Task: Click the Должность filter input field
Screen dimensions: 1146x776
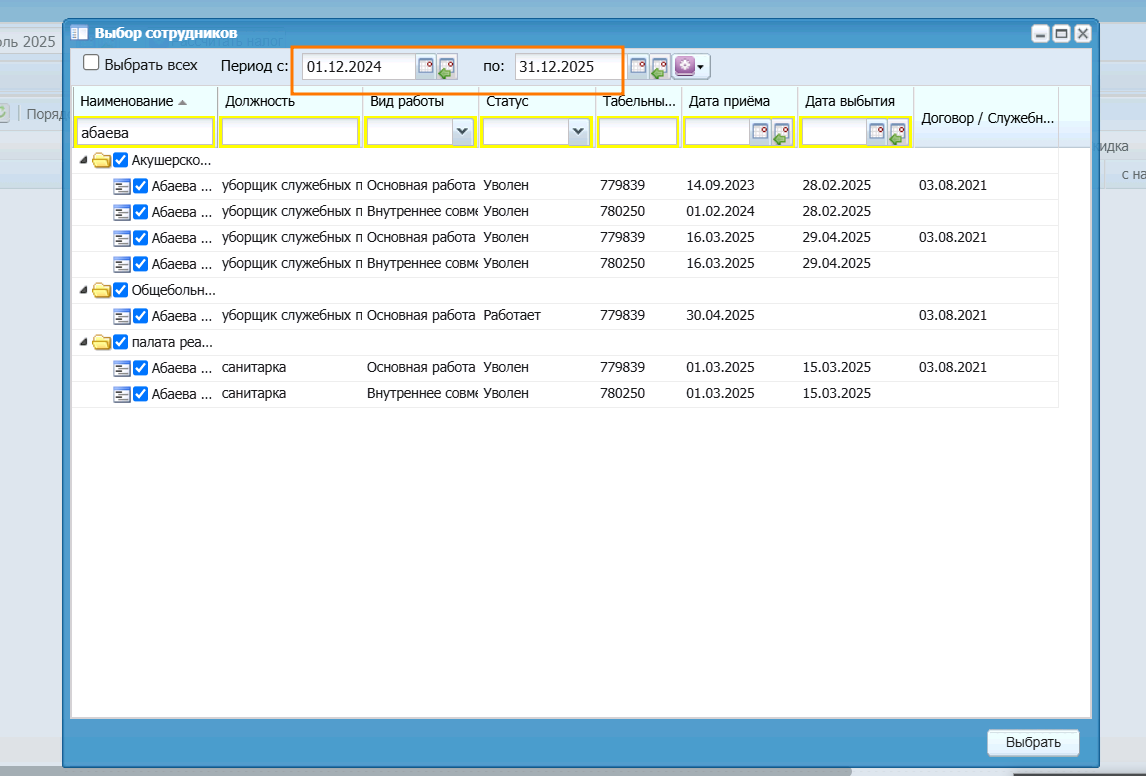Action: tap(289, 132)
